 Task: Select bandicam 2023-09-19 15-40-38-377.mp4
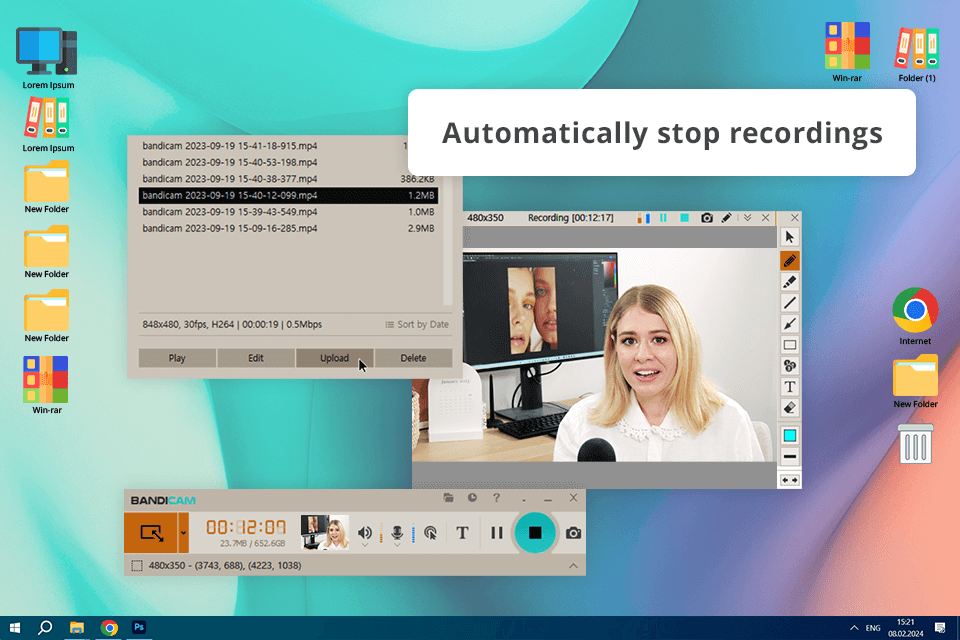coord(288,179)
